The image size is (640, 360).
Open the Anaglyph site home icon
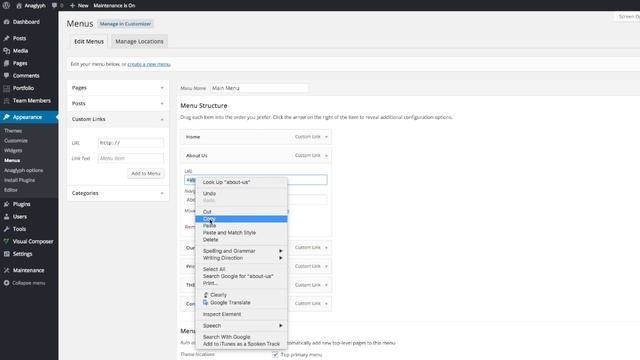(19, 6)
